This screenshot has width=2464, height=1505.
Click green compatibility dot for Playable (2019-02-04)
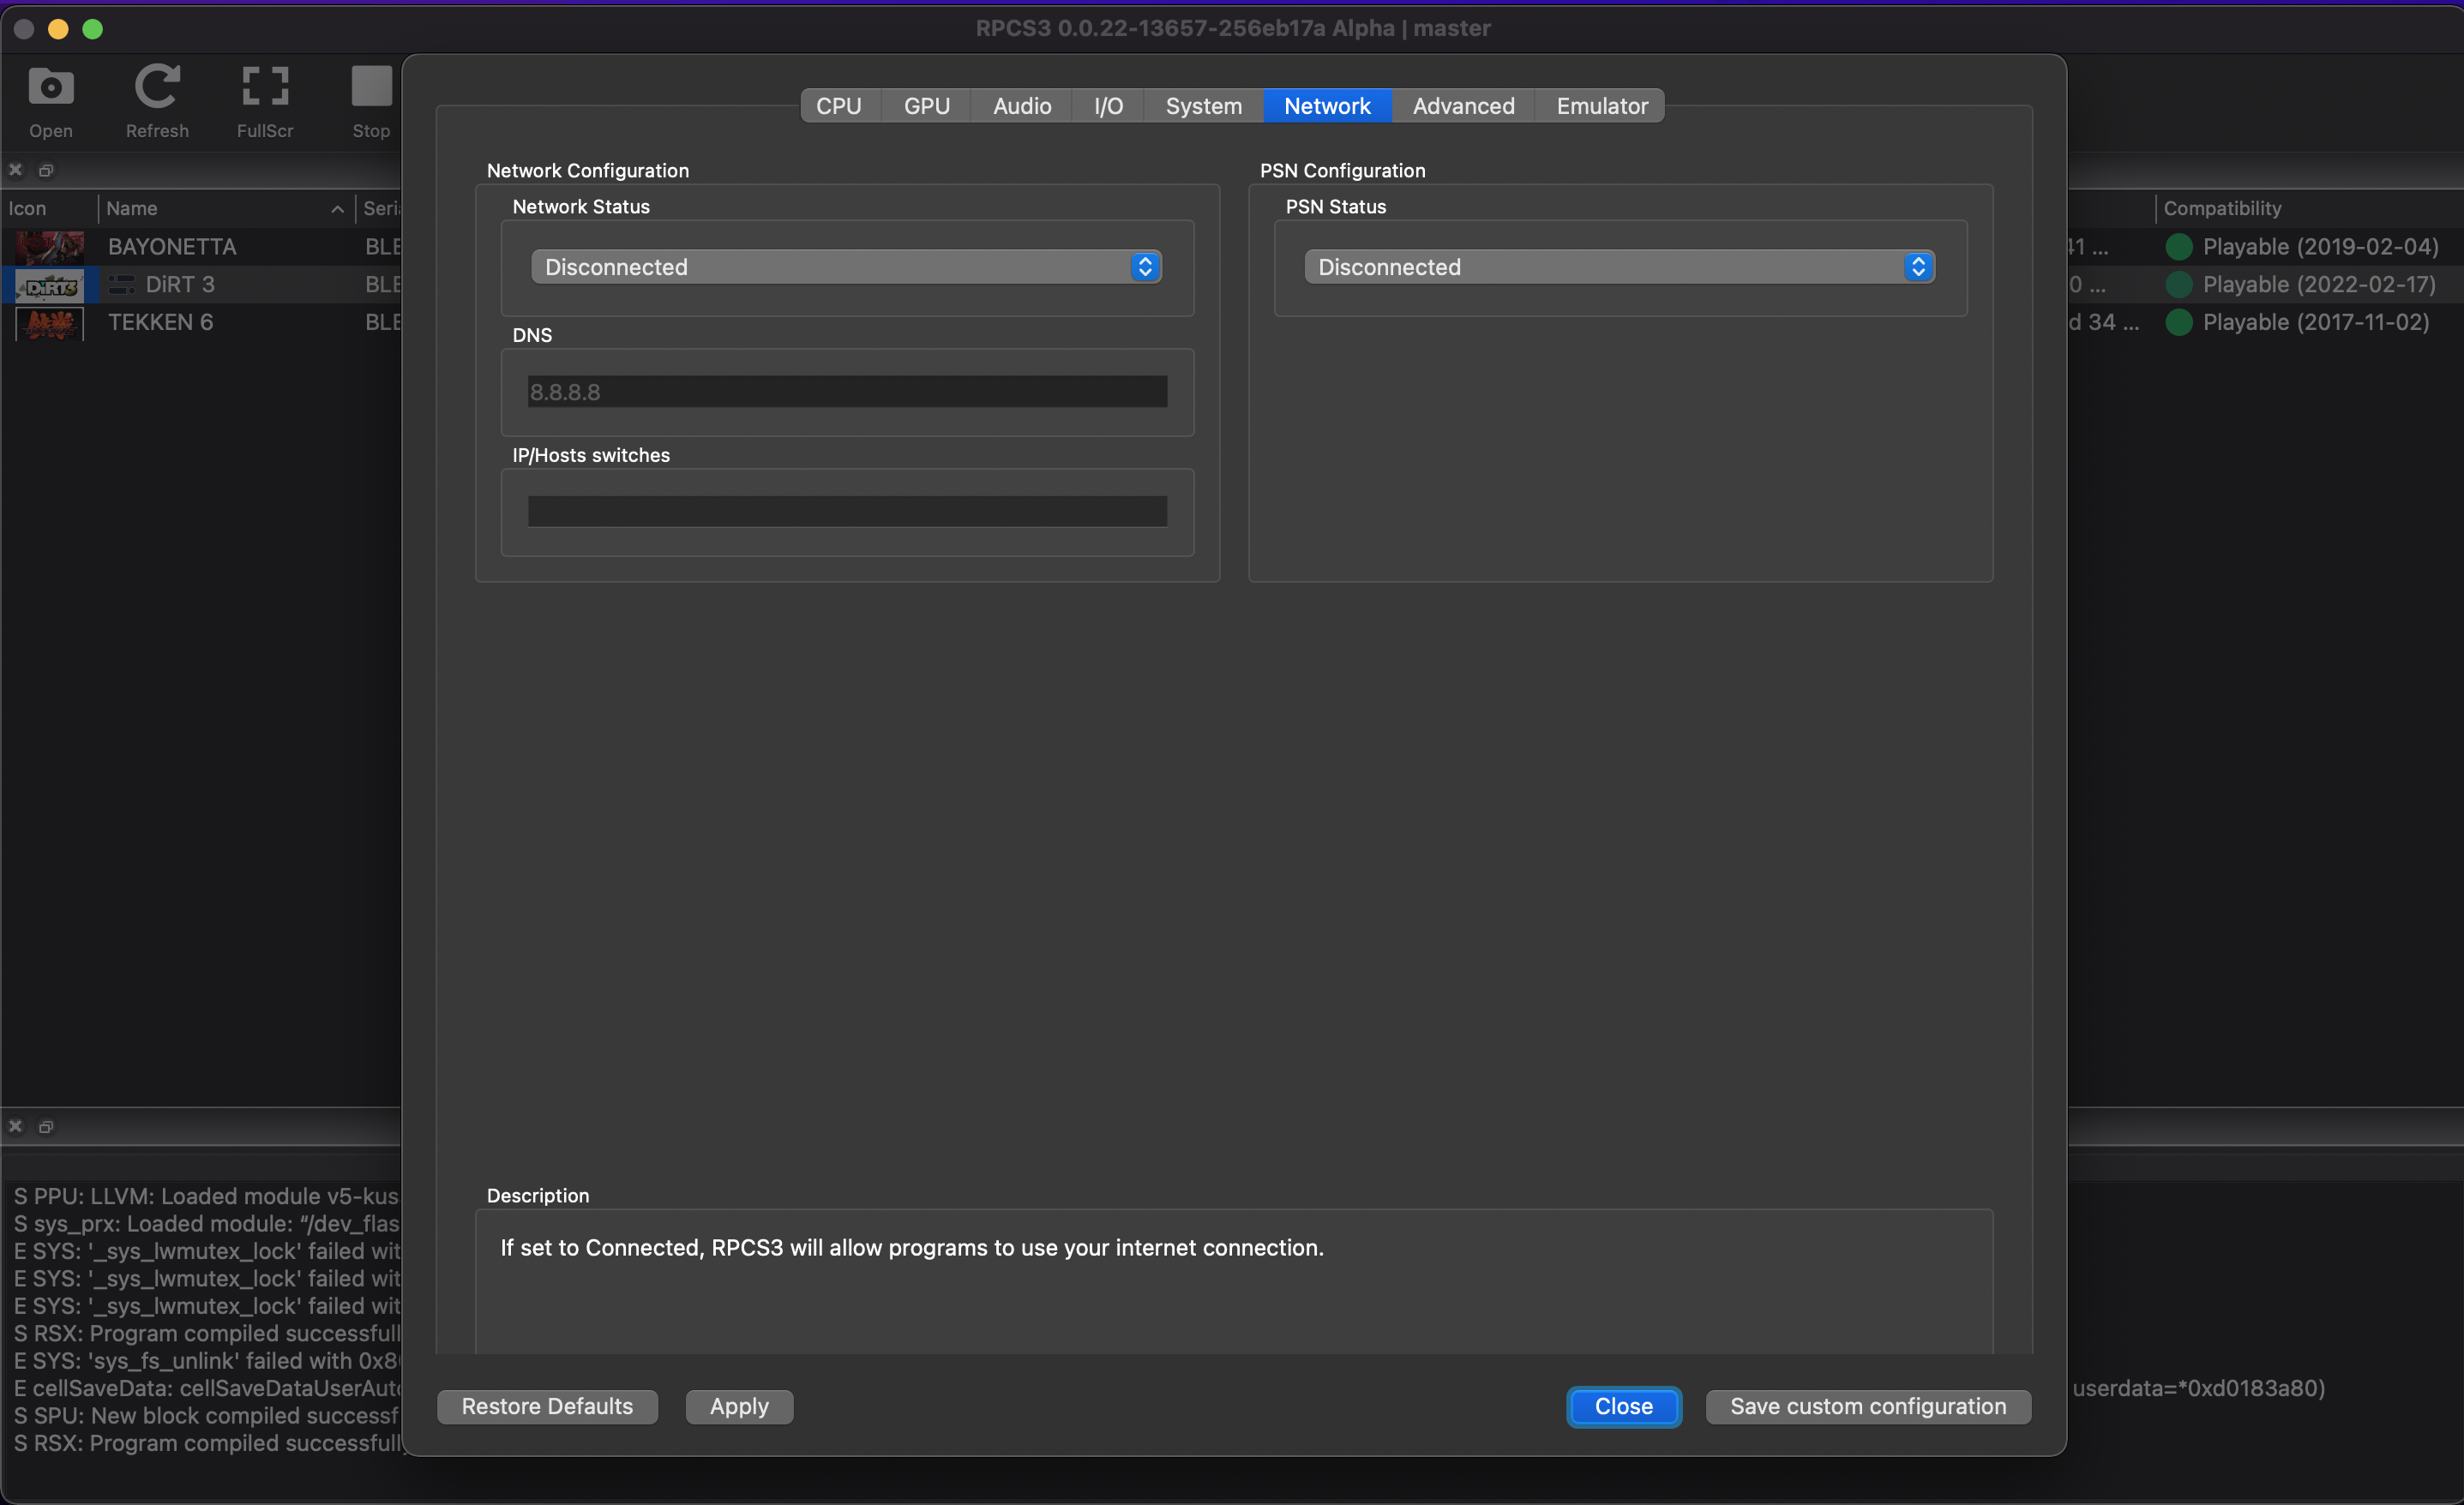(2179, 247)
